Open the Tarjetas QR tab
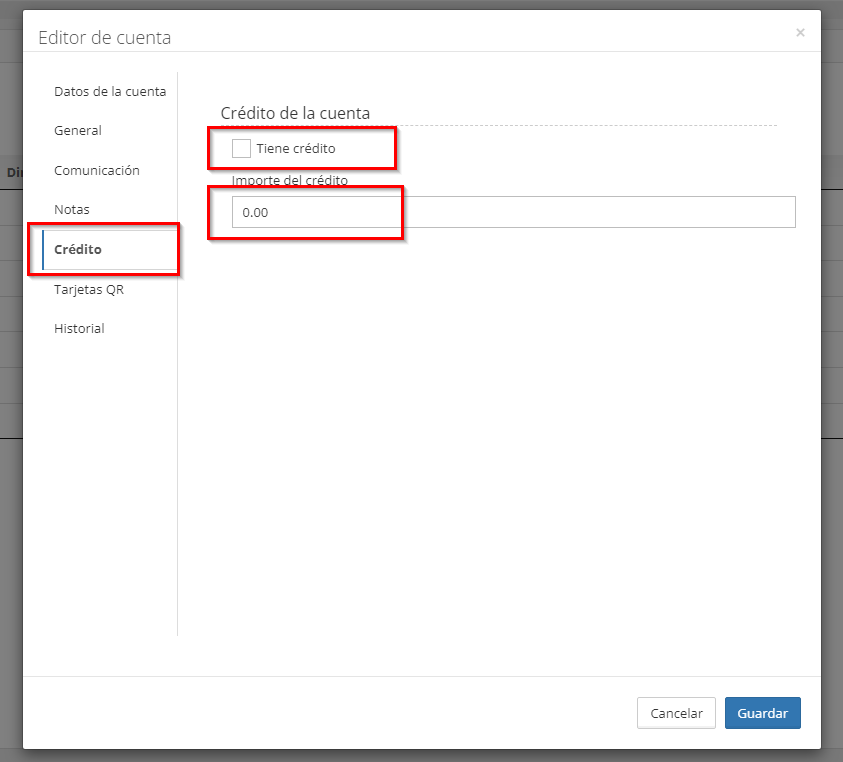Screen dimensions: 843x762 89,289
